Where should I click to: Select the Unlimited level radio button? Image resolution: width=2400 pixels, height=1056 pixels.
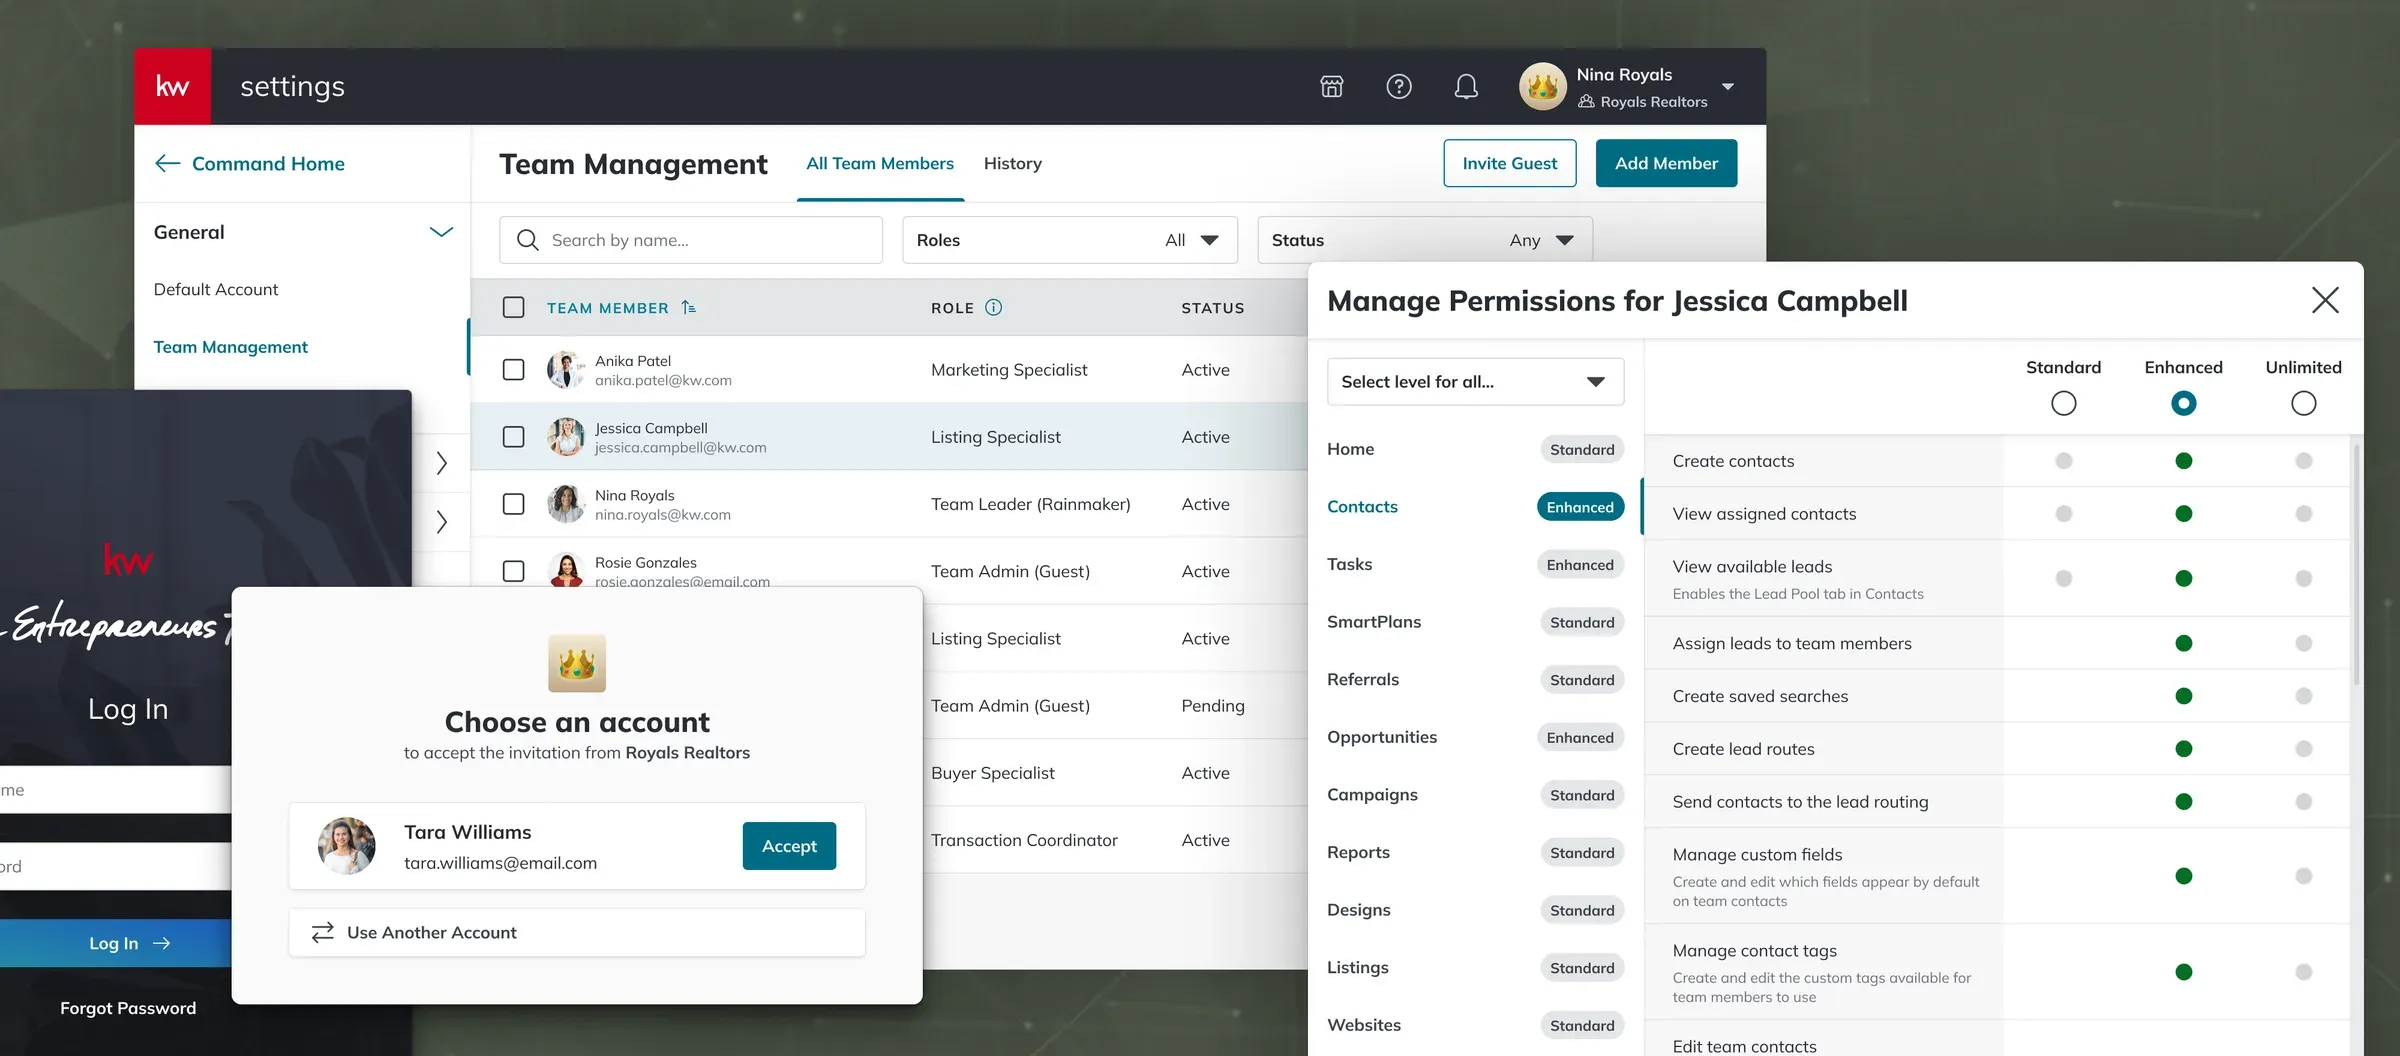tap(2303, 403)
